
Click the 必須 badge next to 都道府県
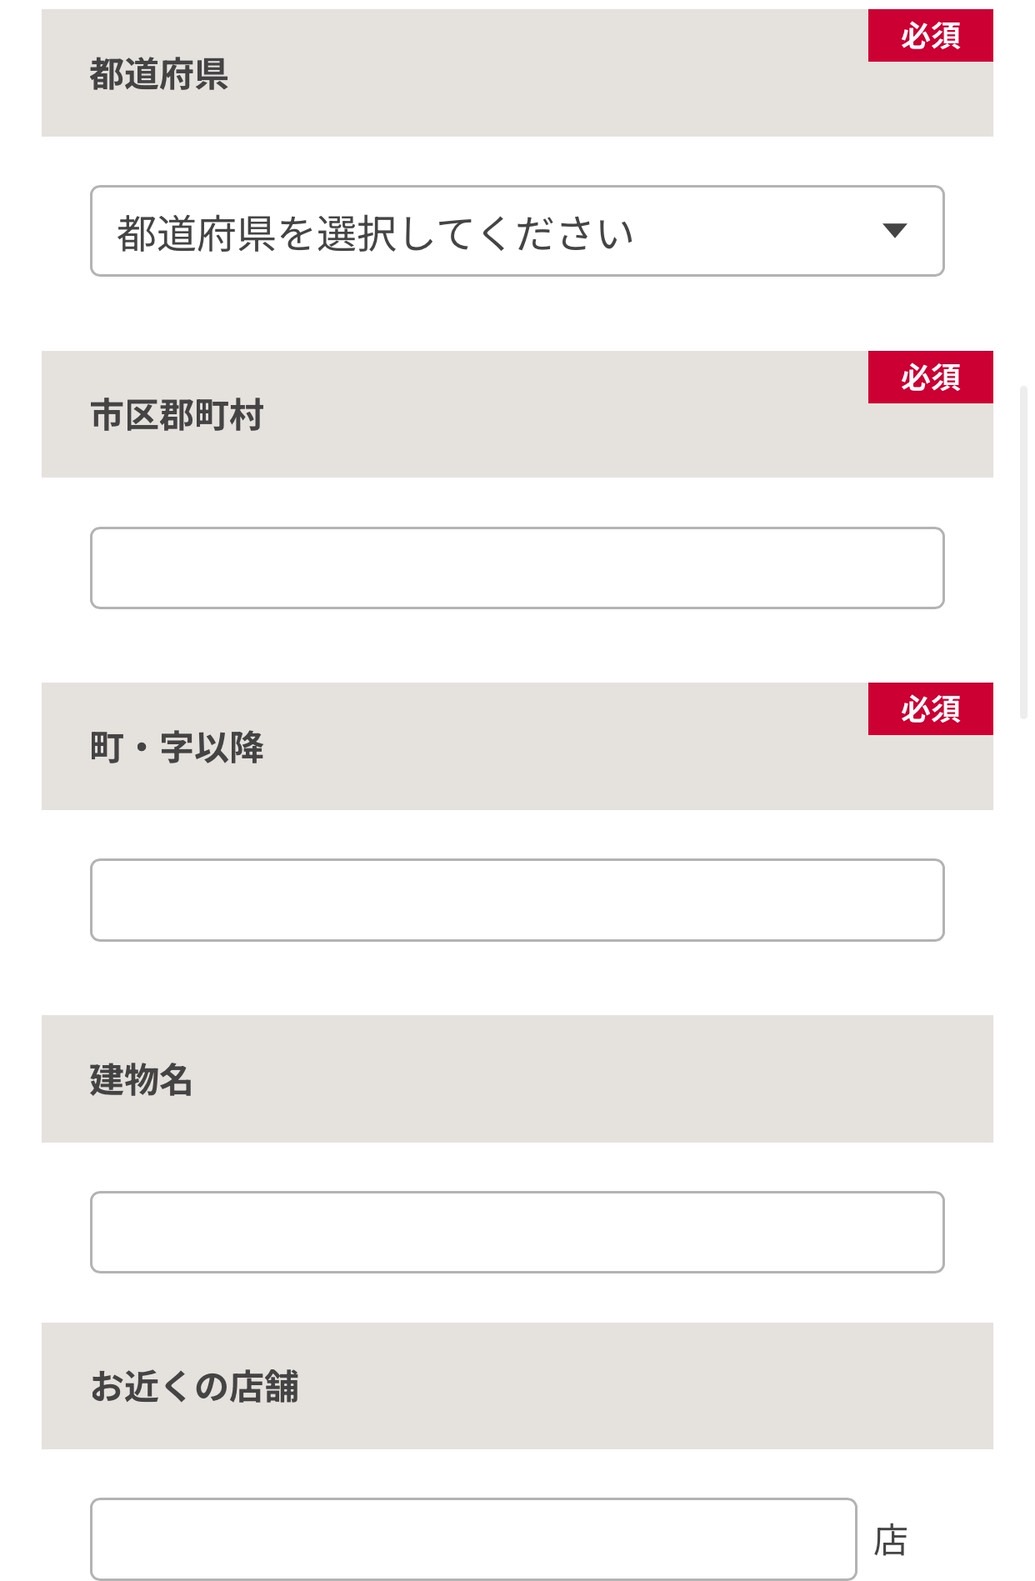pos(929,37)
